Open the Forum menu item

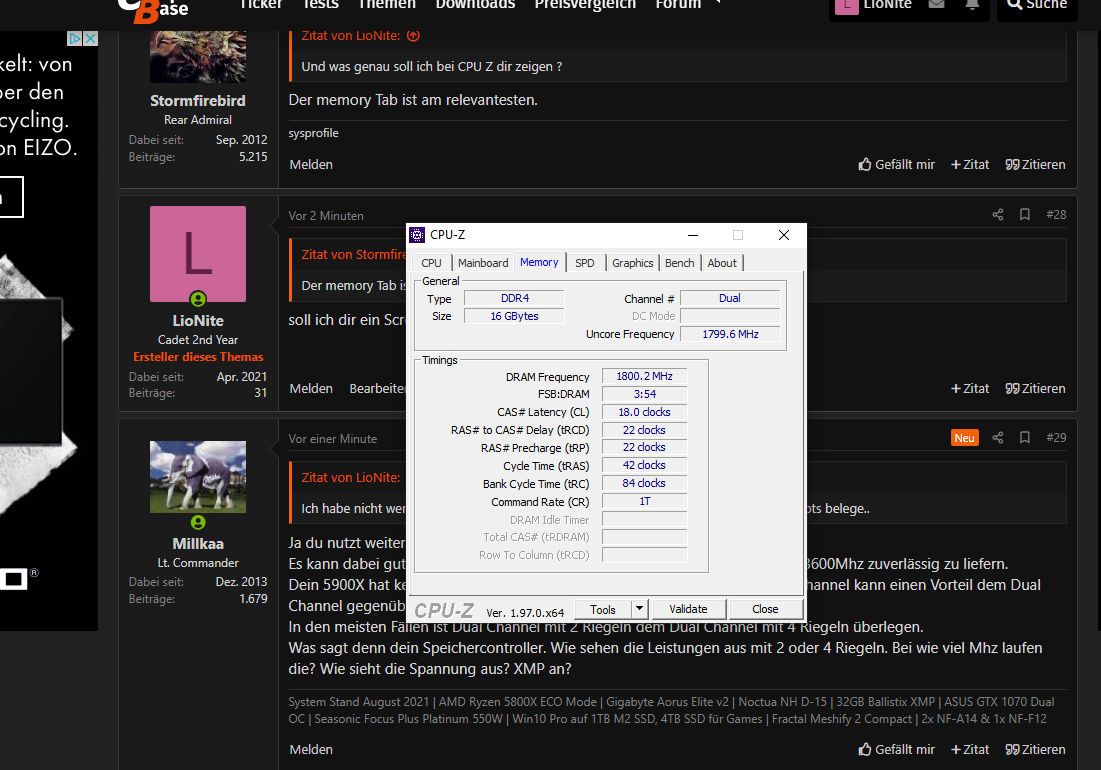coord(678,4)
